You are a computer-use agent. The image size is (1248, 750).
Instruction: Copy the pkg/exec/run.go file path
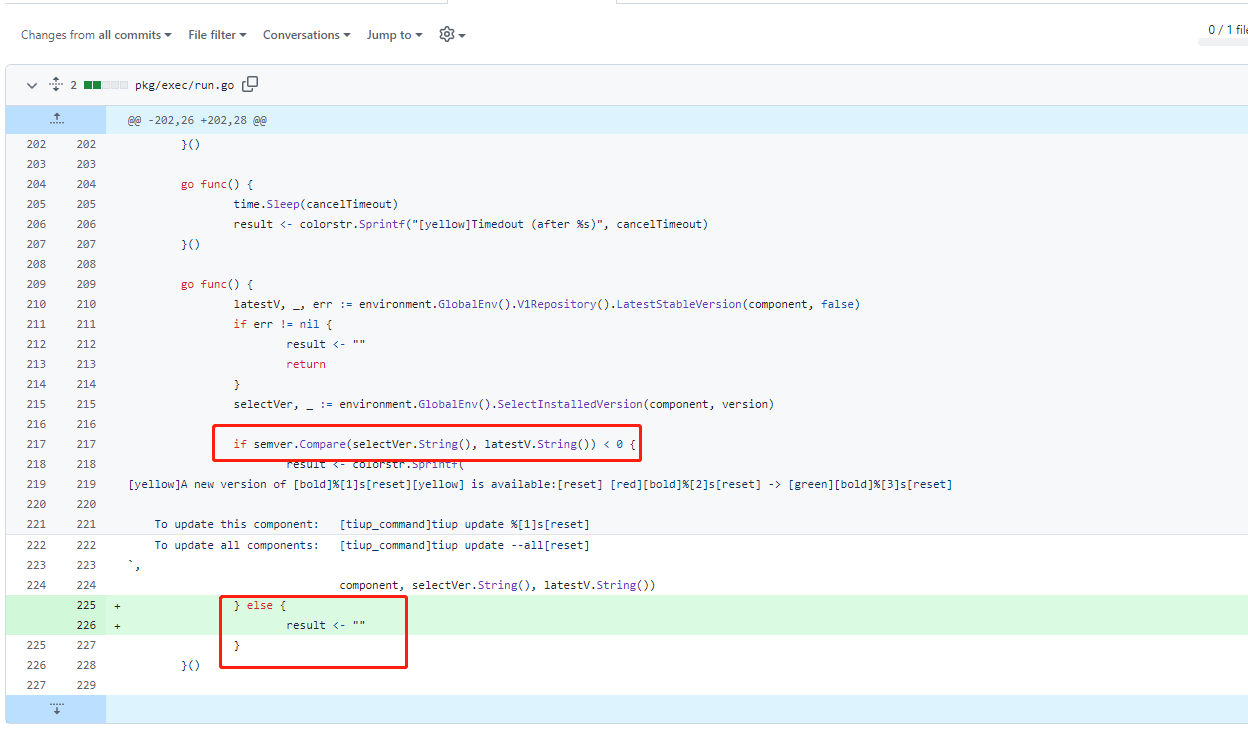250,85
